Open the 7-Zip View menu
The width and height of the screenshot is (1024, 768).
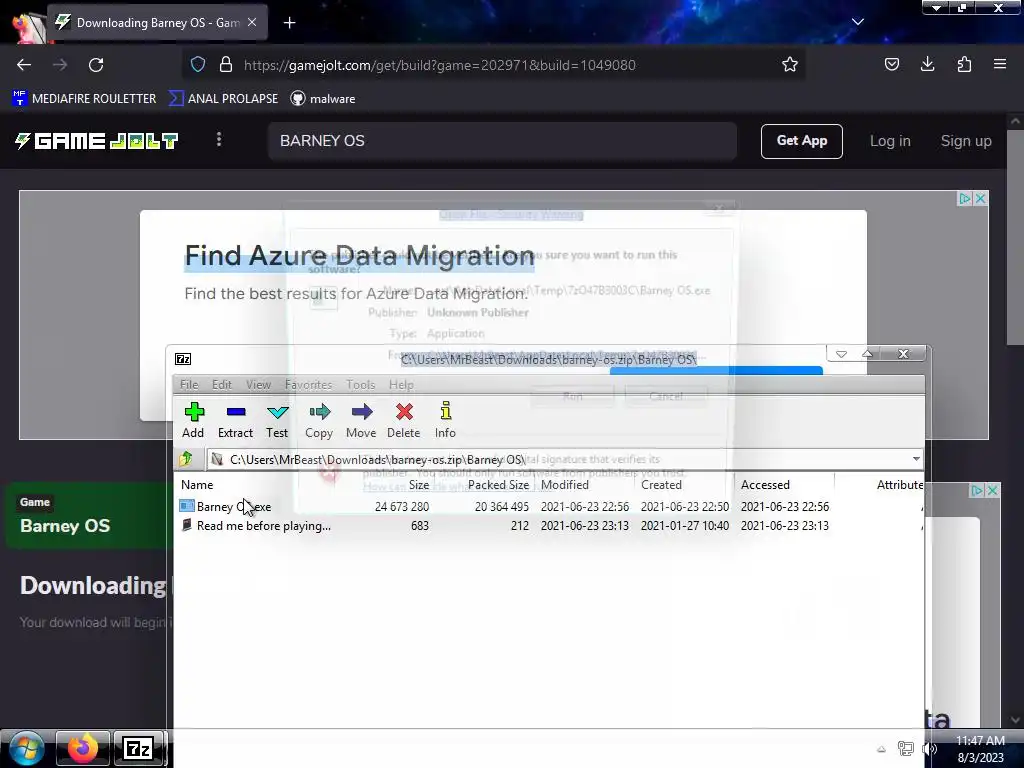click(258, 385)
